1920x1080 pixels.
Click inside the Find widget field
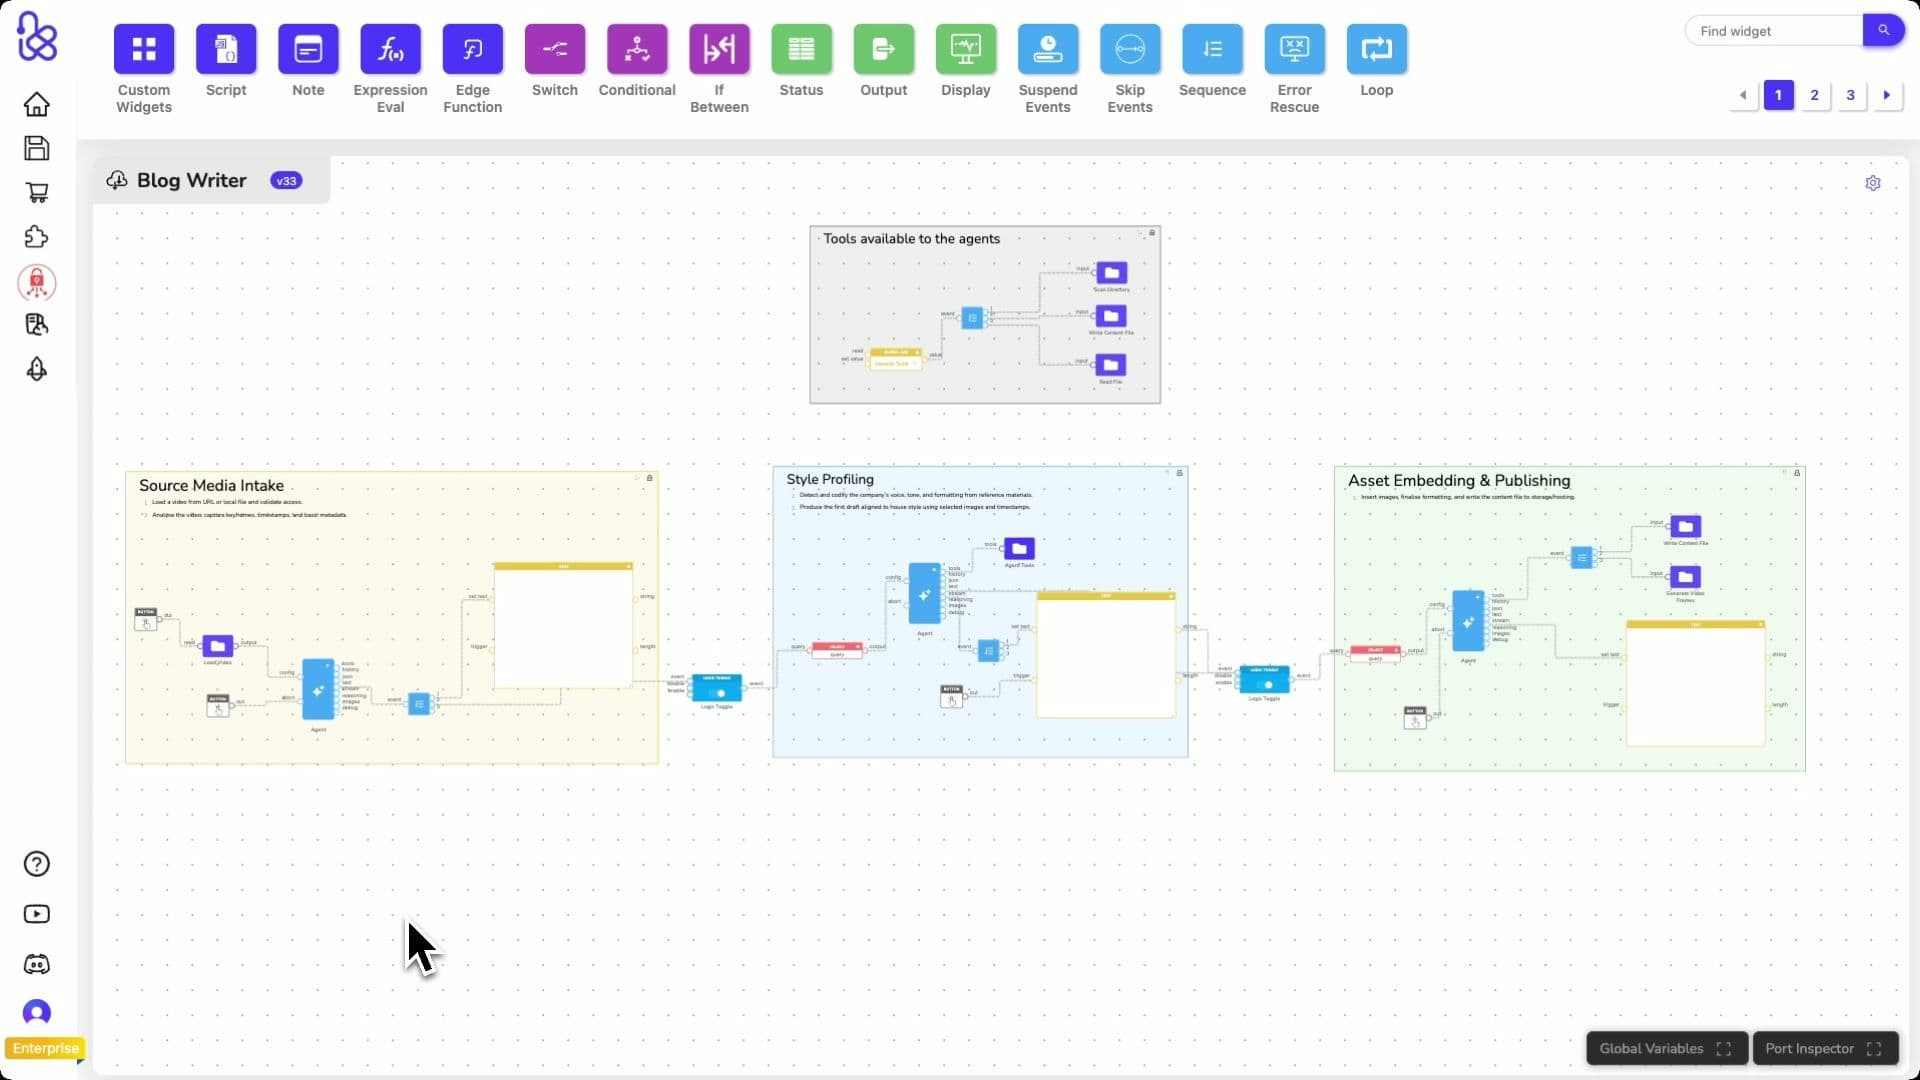(x=1770, y=30)
